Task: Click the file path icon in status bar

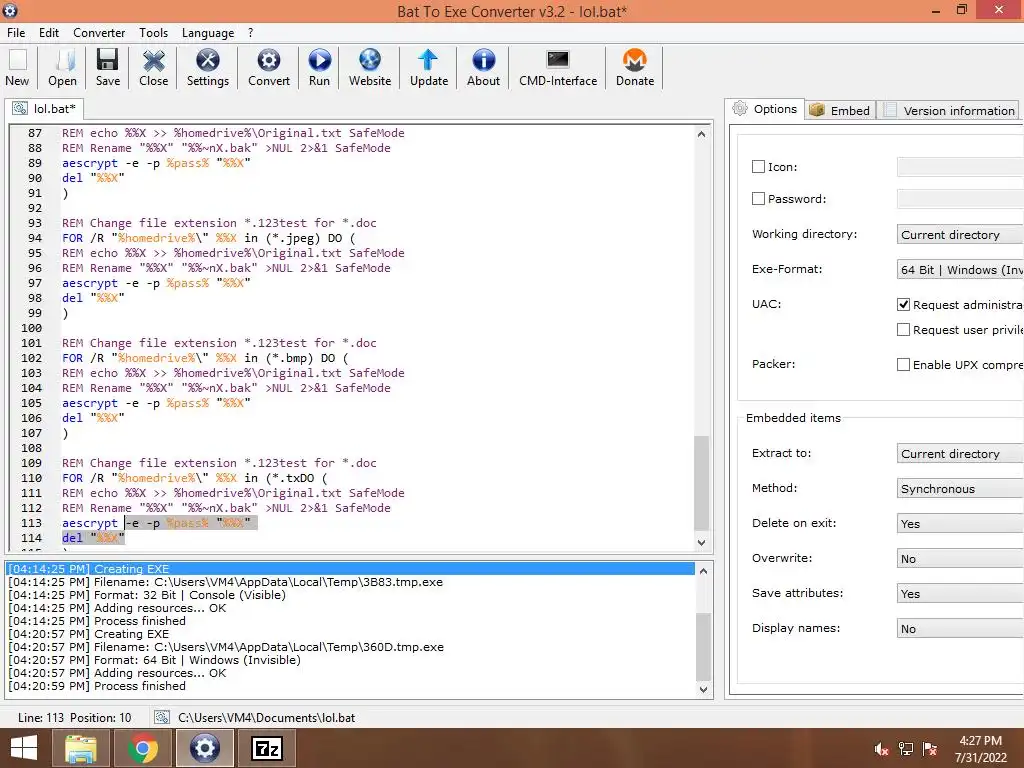Action: click(162, 718)
